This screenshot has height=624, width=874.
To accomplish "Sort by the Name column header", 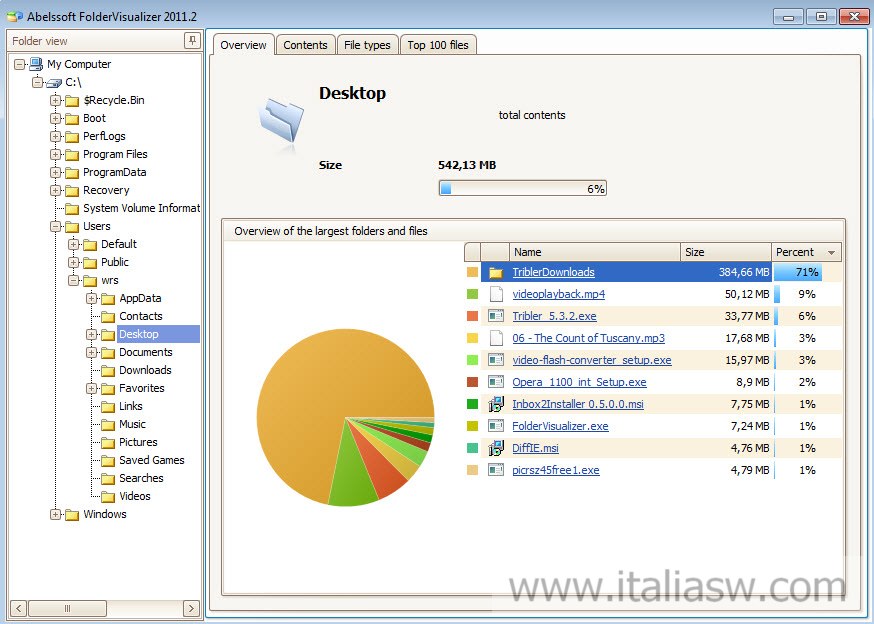I will (x=594, y=252).
